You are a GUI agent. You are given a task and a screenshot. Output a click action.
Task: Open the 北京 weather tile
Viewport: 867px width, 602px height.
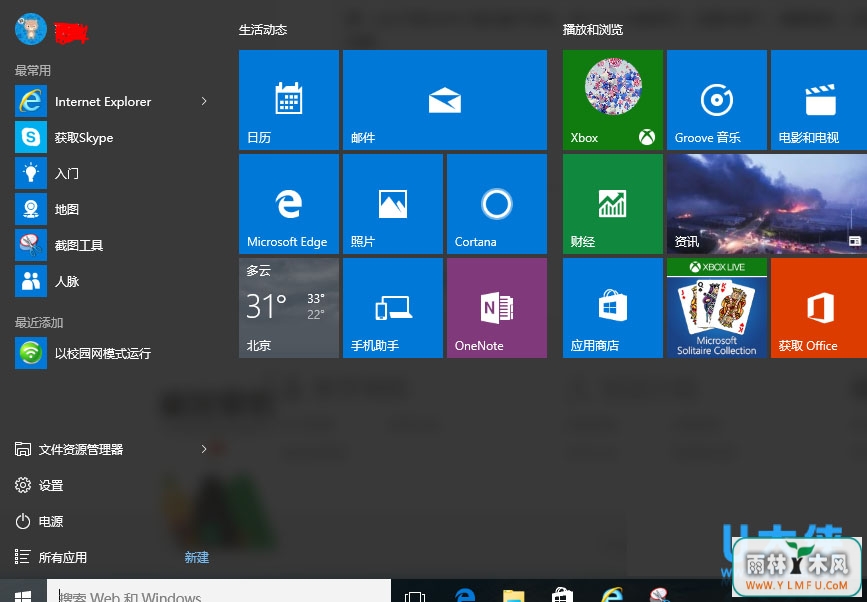coord(289,308)
